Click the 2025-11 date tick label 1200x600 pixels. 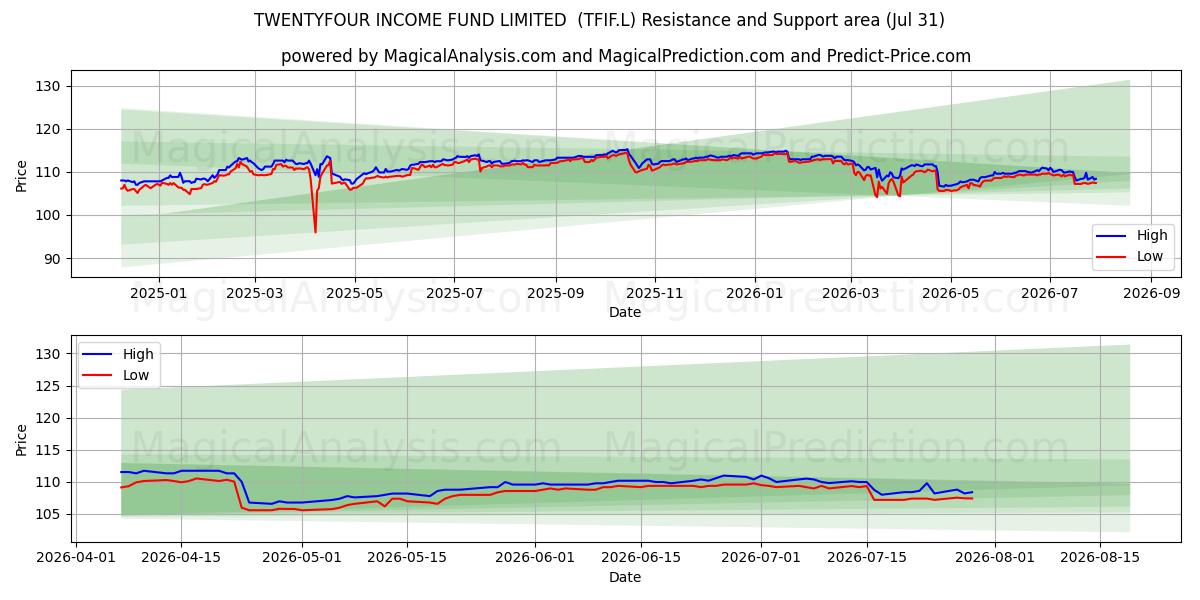click(x=655, y=294)
